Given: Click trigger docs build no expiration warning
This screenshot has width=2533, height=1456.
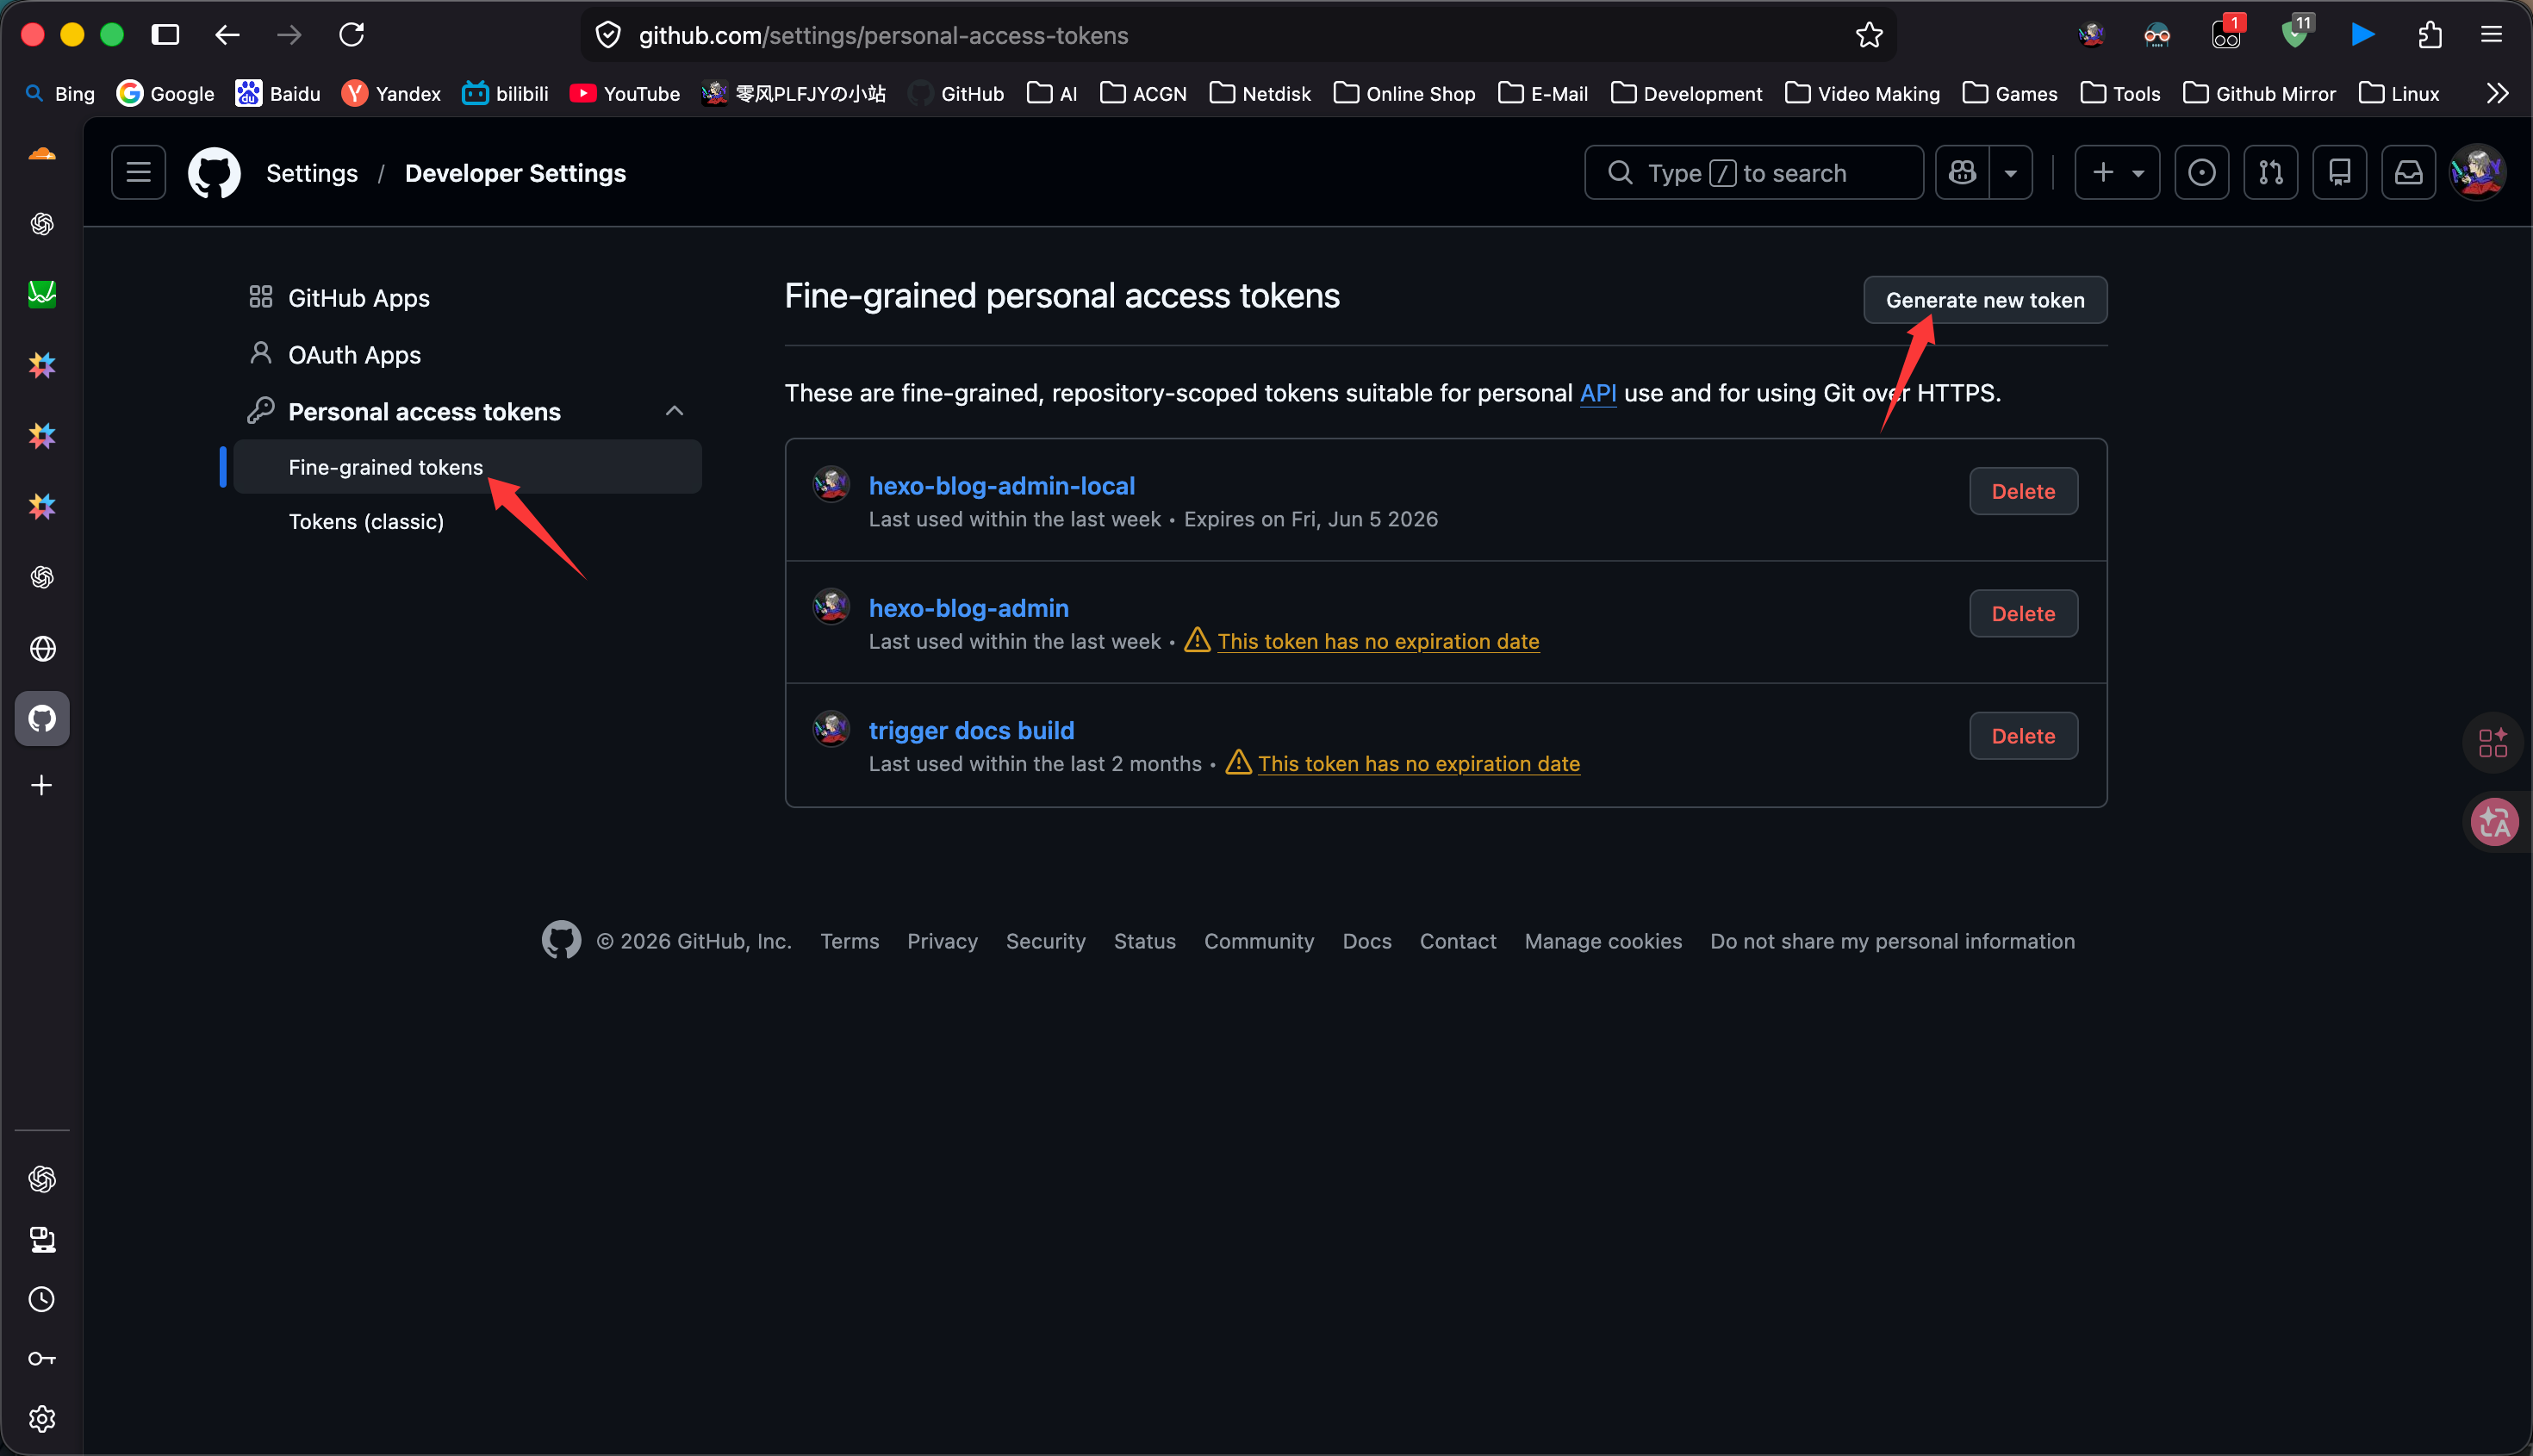Looking at the screenshot, I should pos(1419,763).
